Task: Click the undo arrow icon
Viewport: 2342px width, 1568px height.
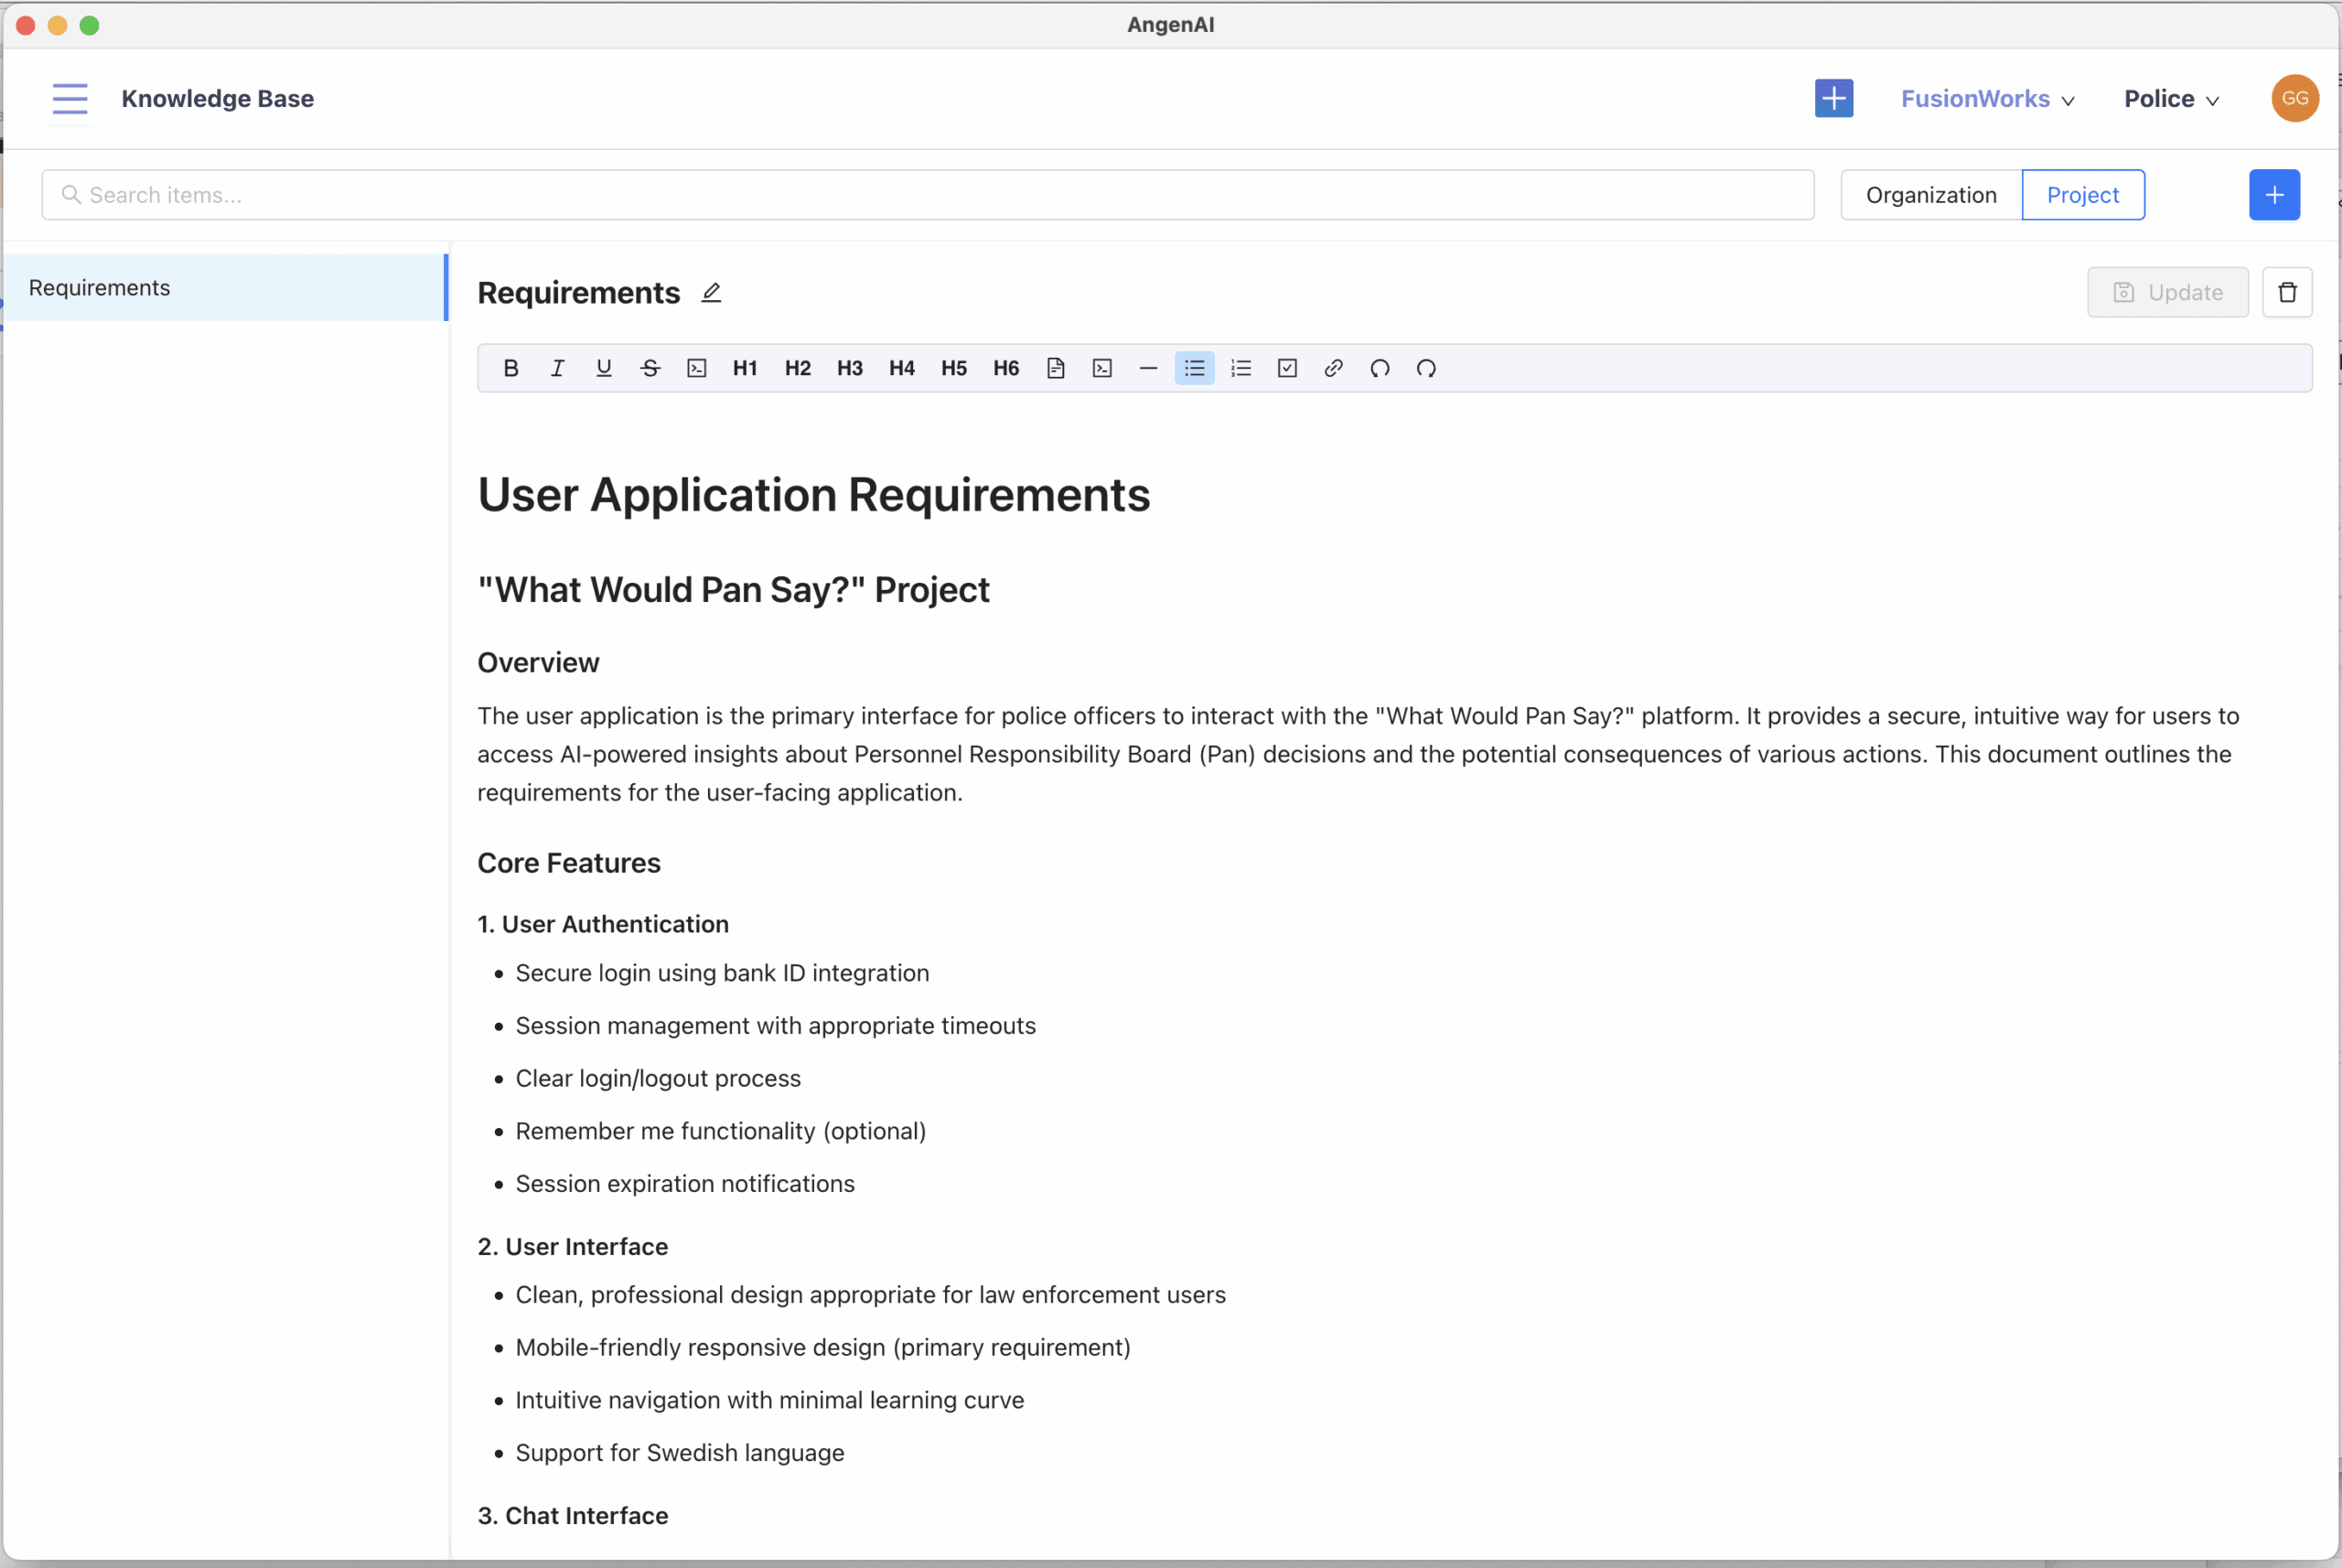Action: pos(1379,368)
